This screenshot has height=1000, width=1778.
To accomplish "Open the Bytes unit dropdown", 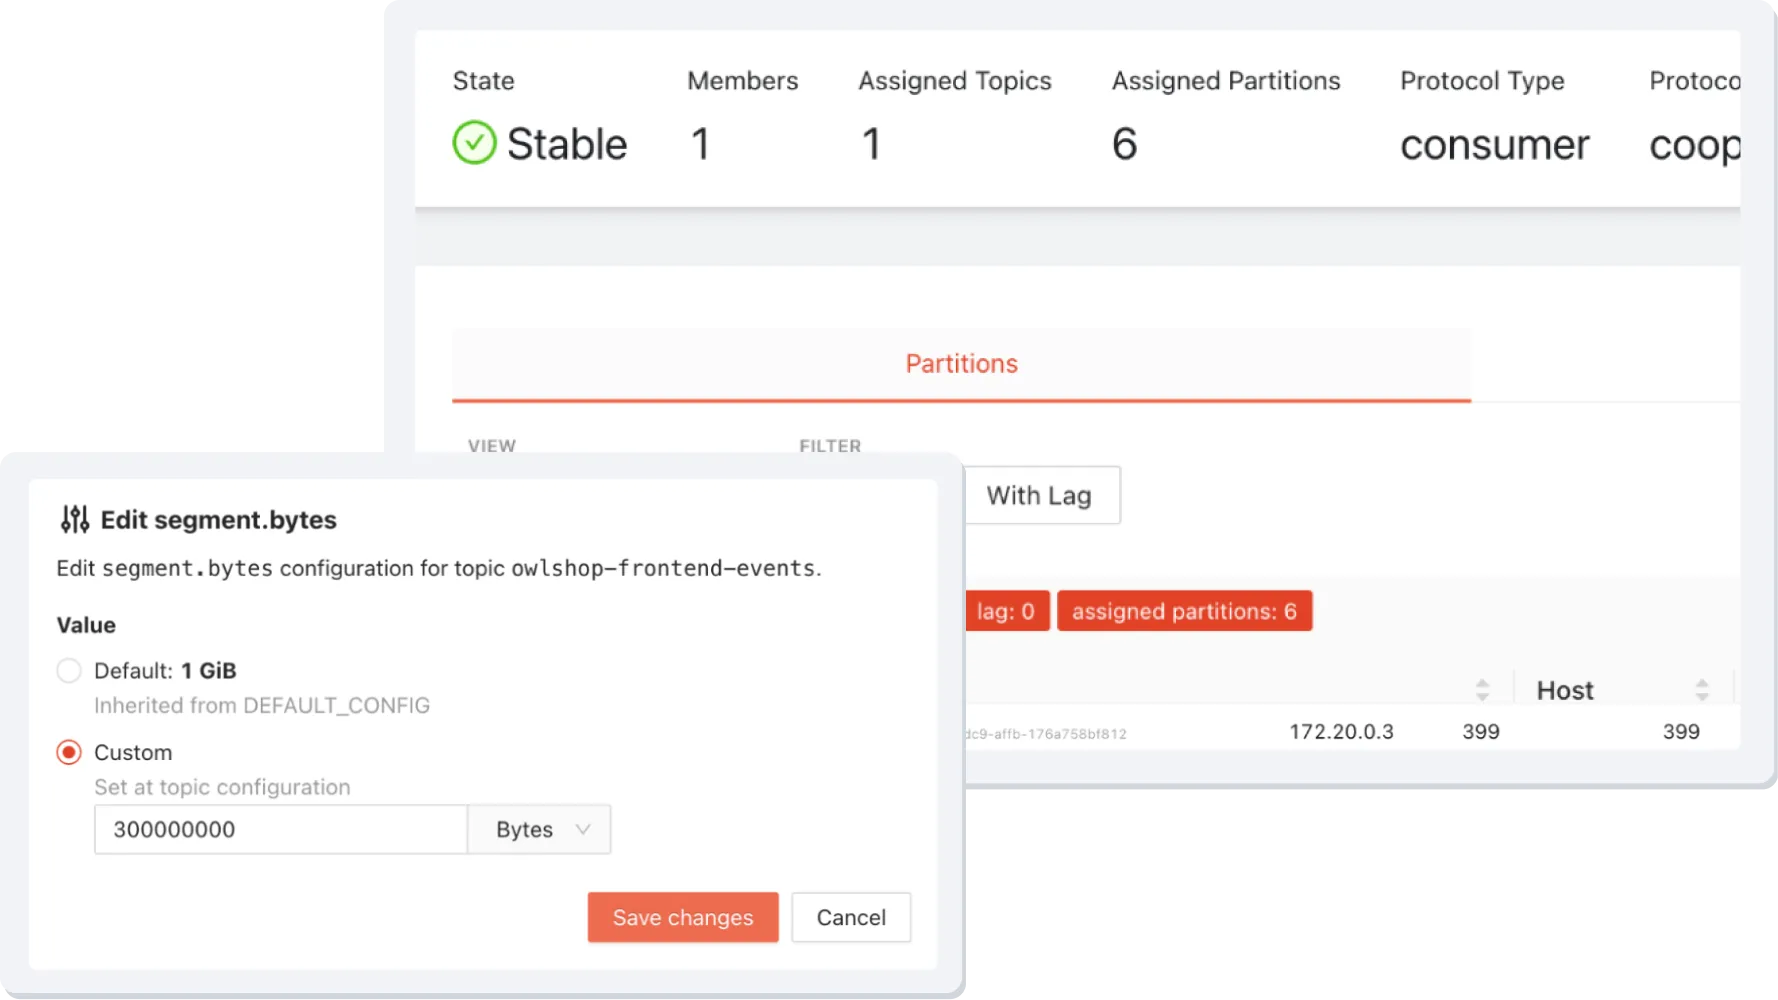I will [538, 829].
